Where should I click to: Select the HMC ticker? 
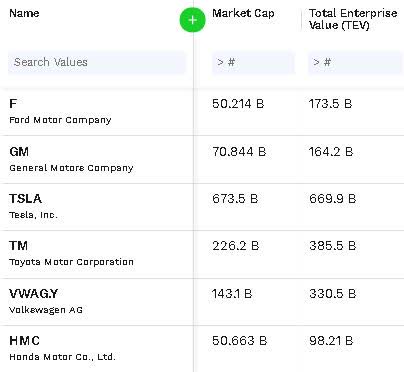[25, 341]
